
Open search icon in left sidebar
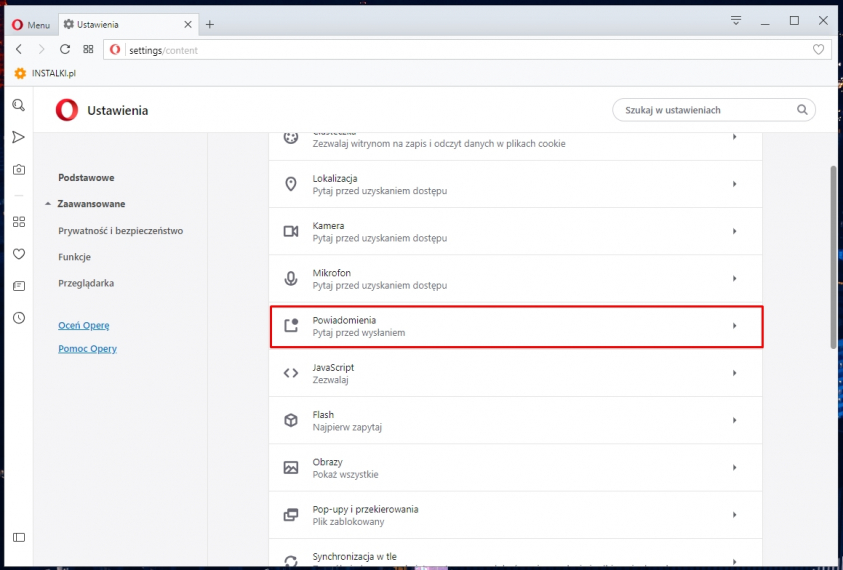pos(18,105)
